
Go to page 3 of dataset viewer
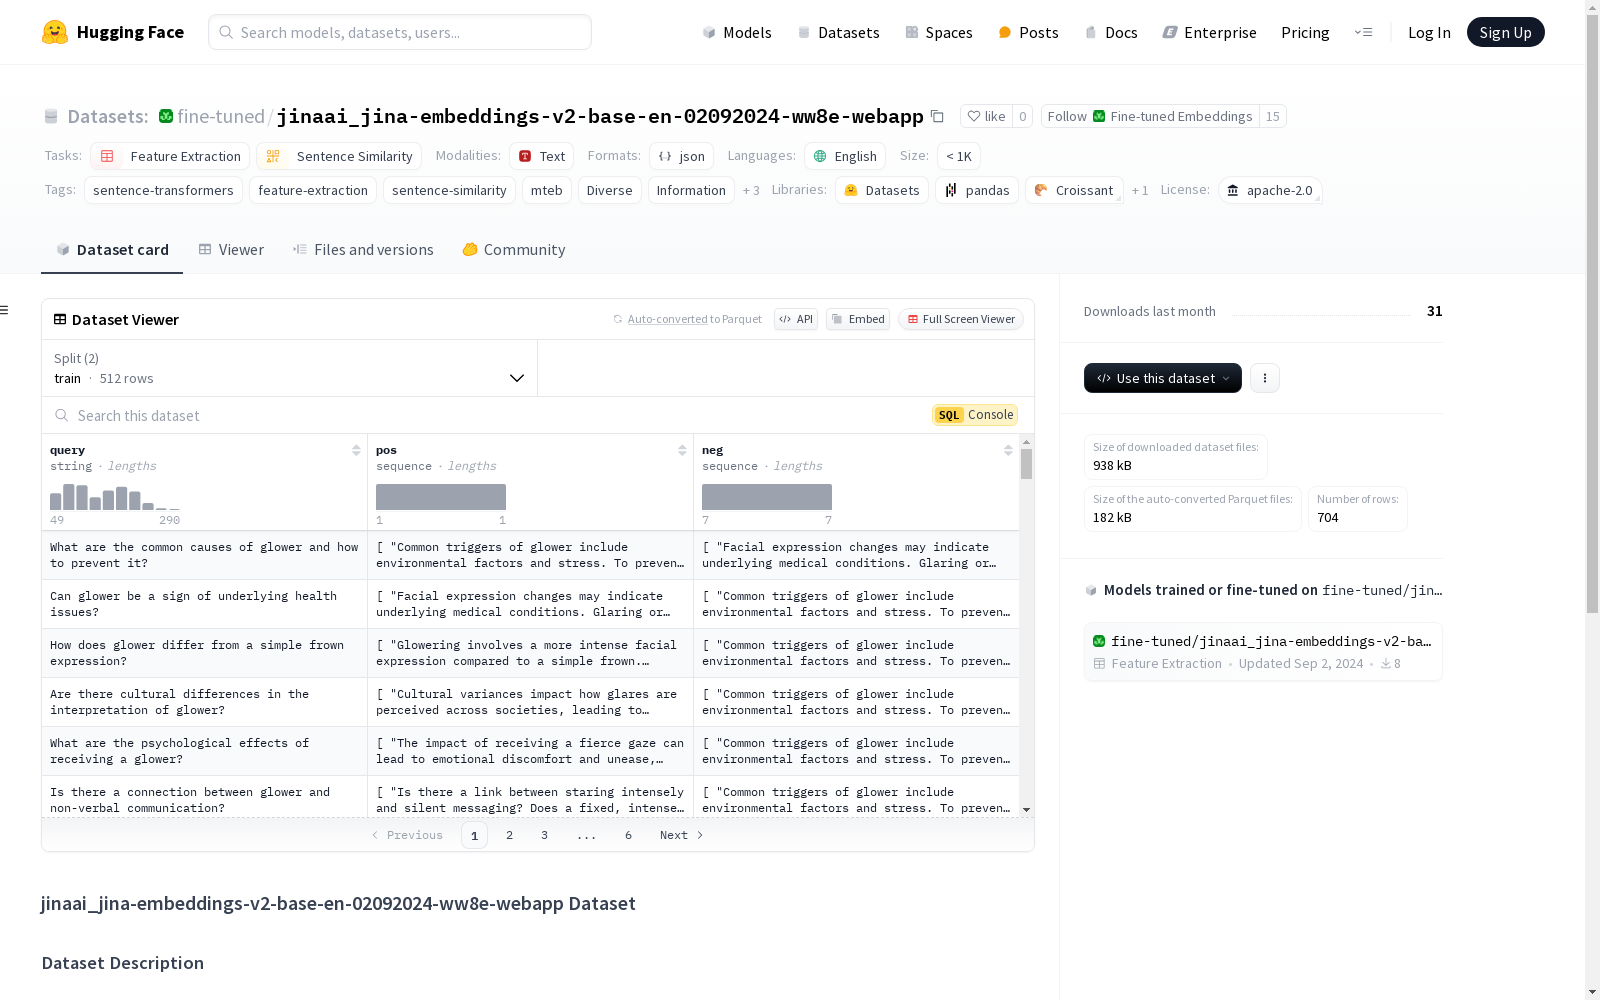click(x=544, y=835)
